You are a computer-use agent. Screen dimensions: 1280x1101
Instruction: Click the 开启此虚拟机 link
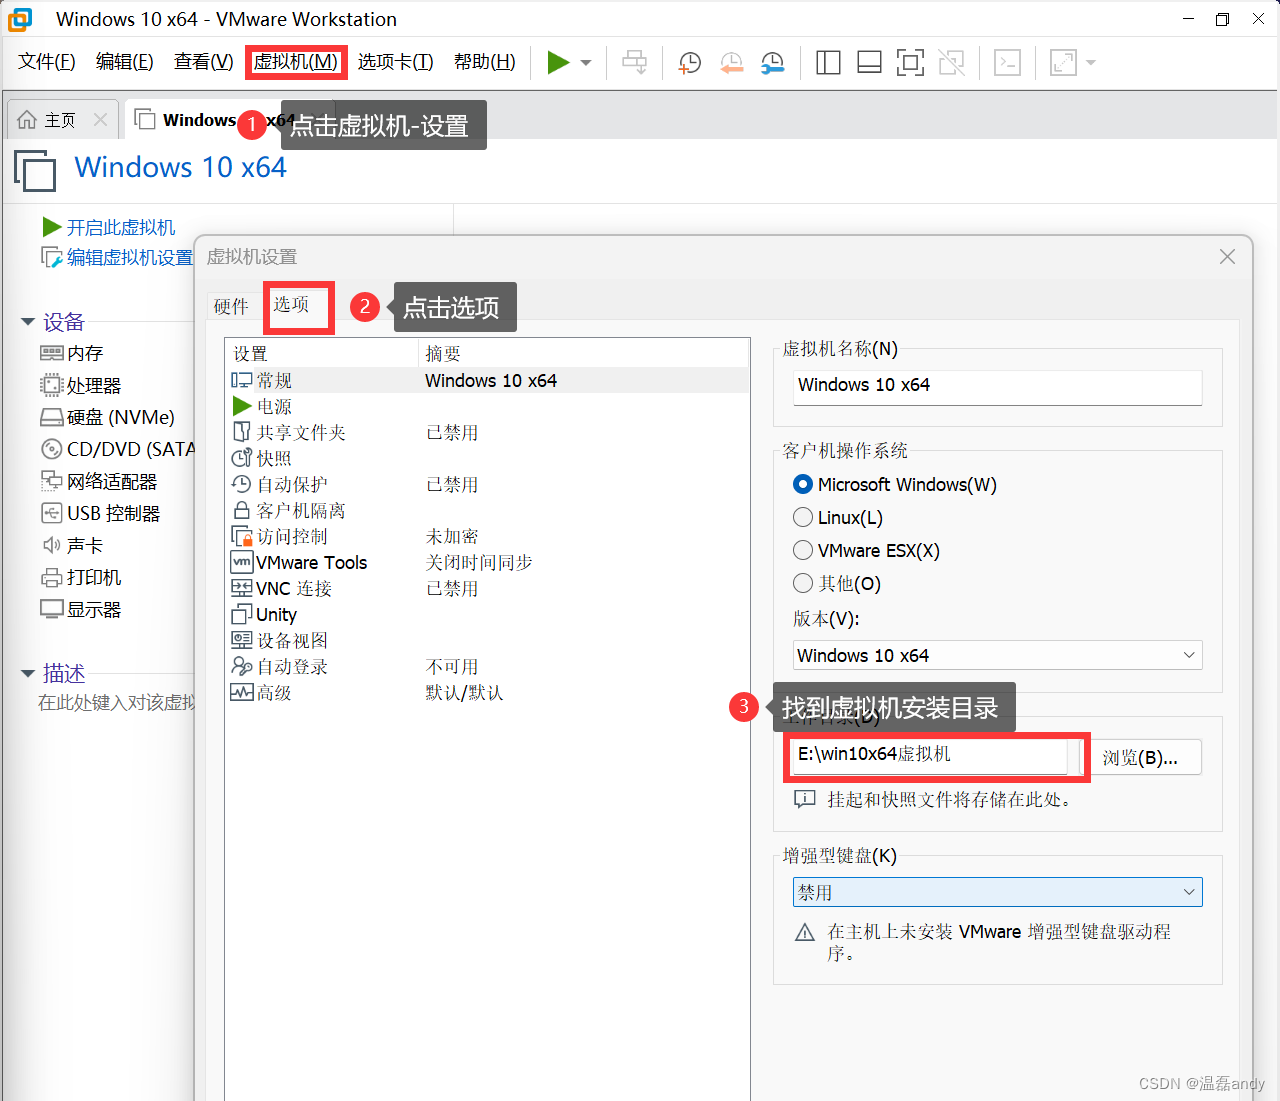[x=121, y=228]
